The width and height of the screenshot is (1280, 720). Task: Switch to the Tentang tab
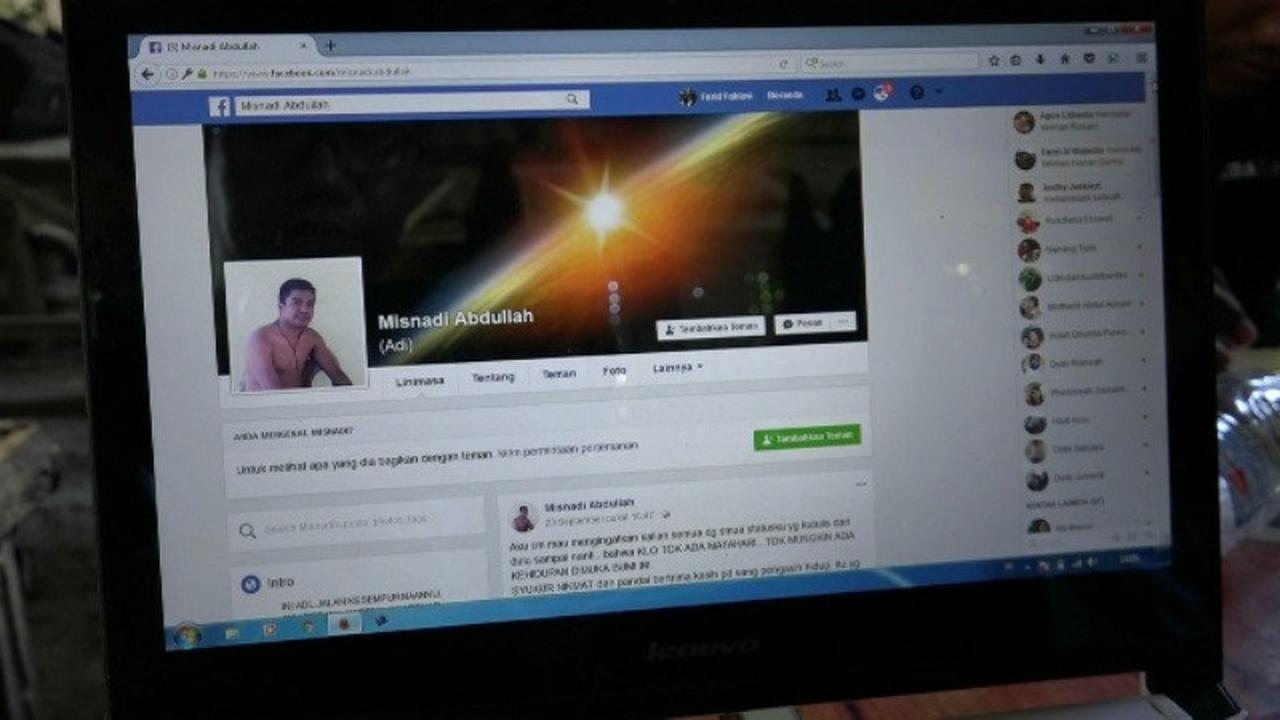click(x=493, y=377)
